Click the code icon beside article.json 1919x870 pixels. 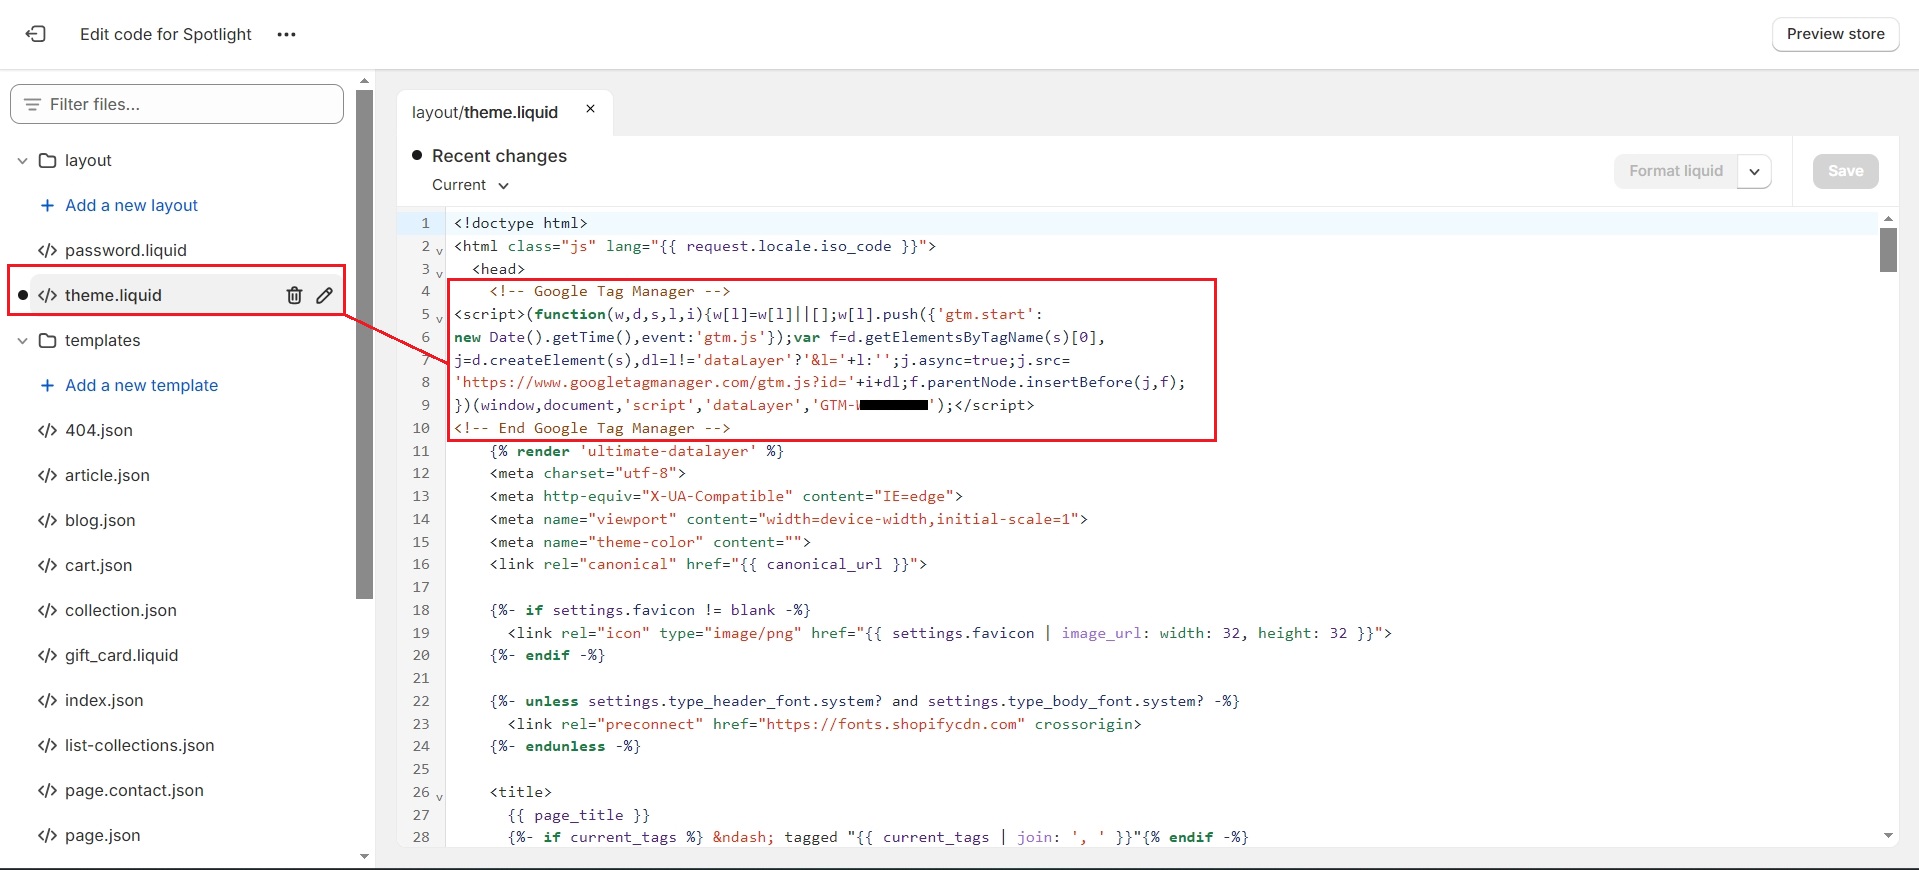[47, 475]
